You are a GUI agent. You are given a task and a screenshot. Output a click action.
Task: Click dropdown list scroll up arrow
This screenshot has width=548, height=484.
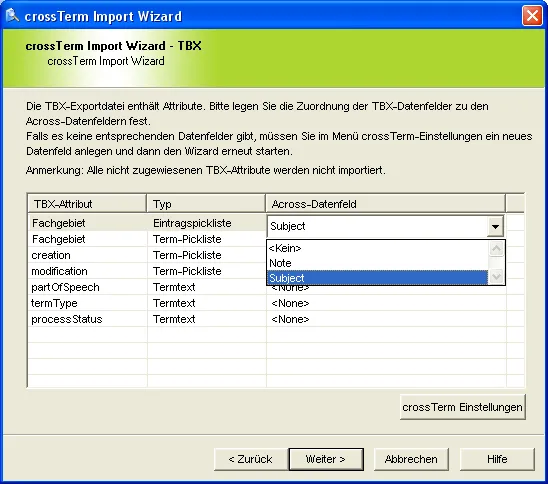(x=496, y=249)
